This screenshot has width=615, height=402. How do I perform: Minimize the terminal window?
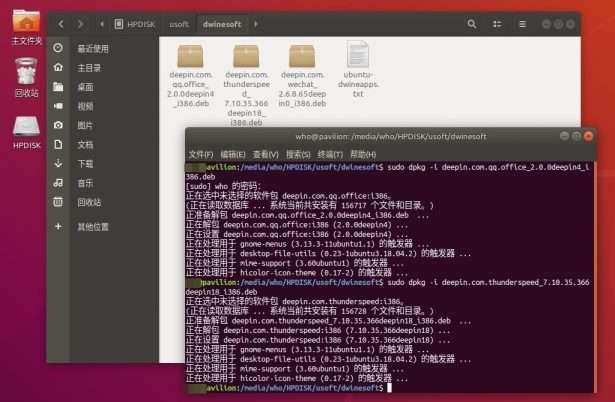(564, 136)
